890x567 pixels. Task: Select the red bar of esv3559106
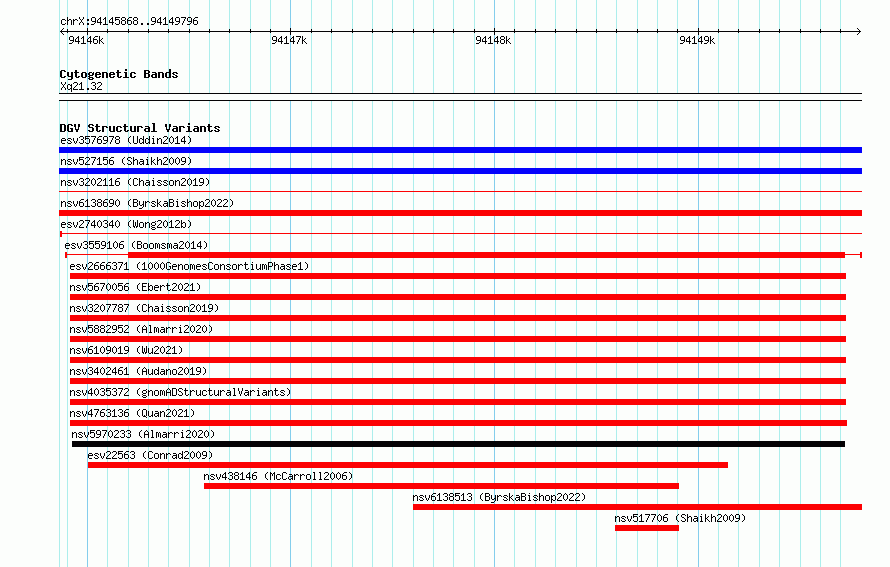point(486,255)
